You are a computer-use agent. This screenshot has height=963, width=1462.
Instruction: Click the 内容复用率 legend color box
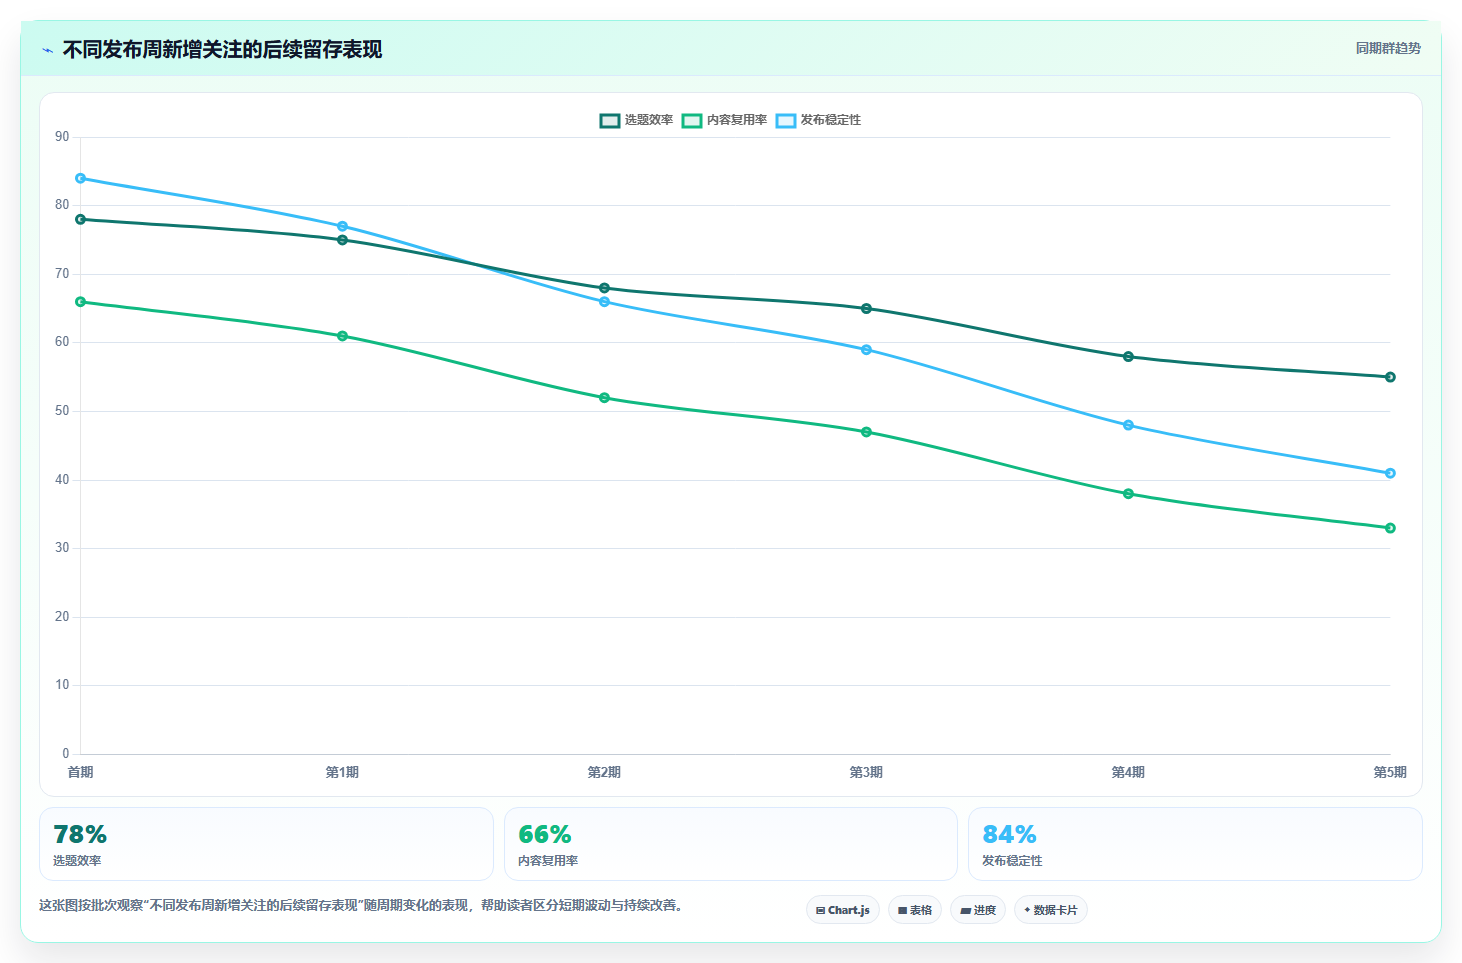tap(692, 120)
